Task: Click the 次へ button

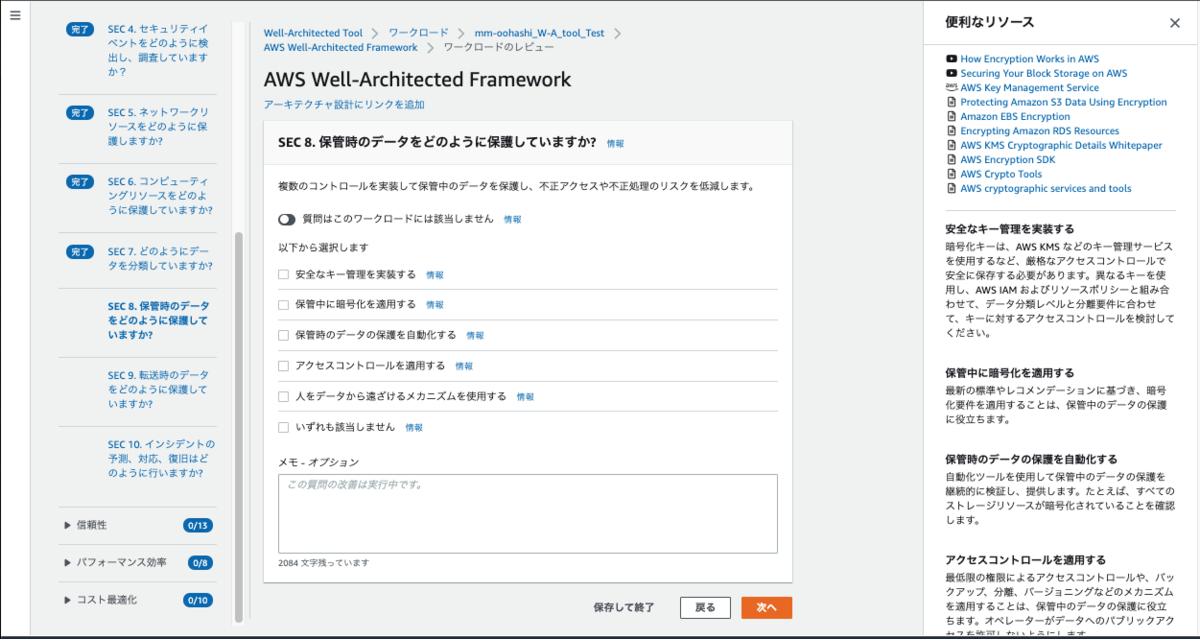Action: pyautogui.click(x=766, y=607)
